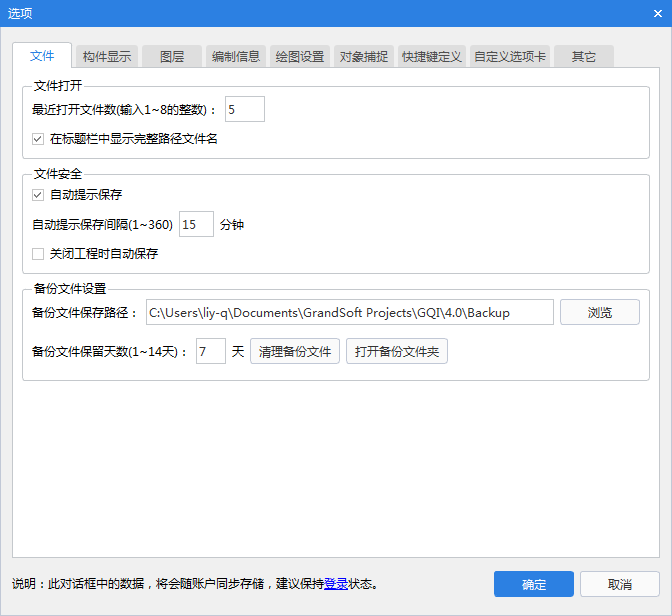Click the 最近打开文件数 input field
Viewport: 672px width, 616px height.
pos(245,109)
